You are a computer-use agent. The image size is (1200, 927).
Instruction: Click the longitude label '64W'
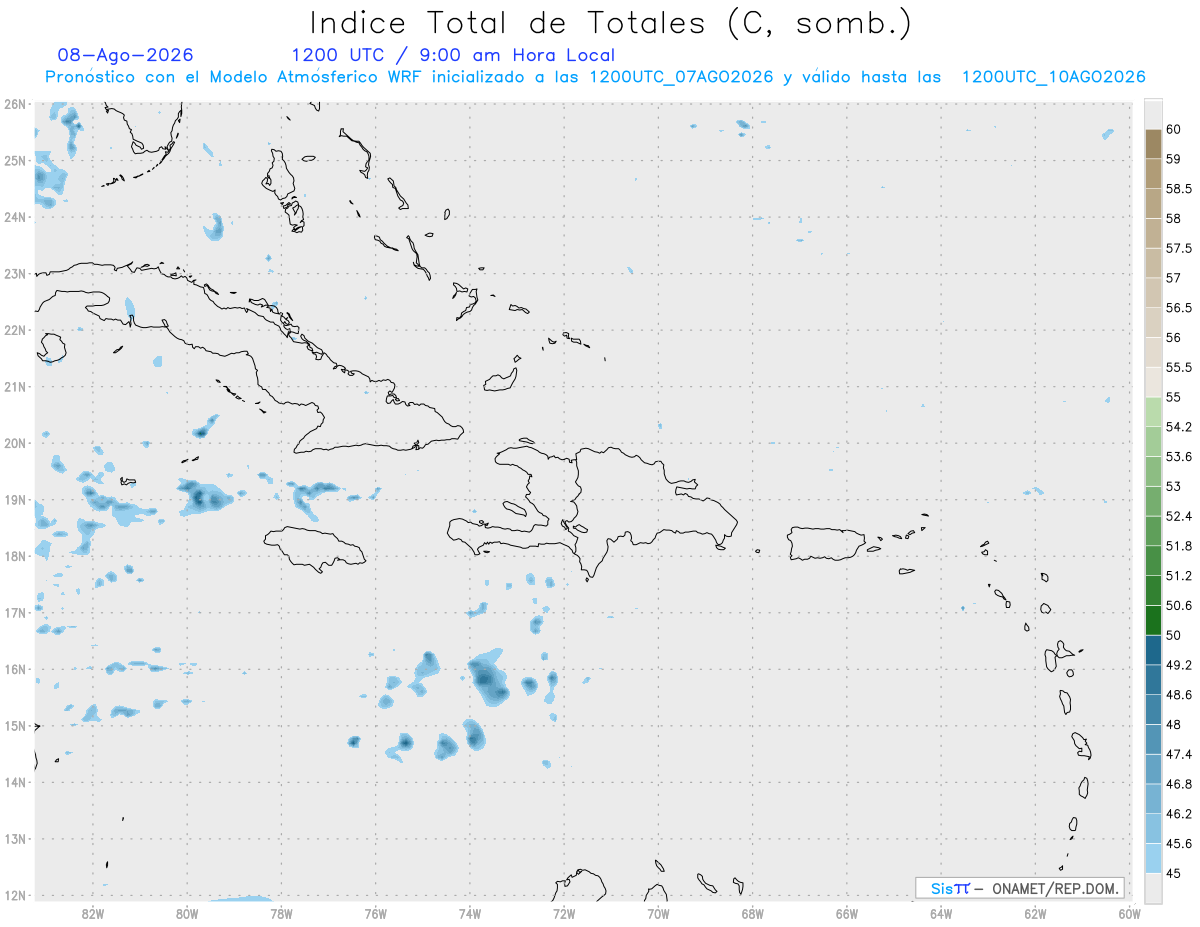(940, 913)
